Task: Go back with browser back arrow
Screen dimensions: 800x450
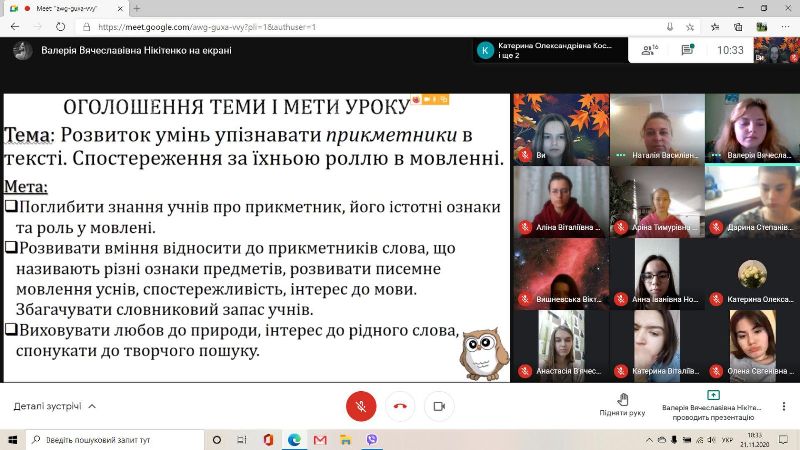Action: [x=16, y=27]
